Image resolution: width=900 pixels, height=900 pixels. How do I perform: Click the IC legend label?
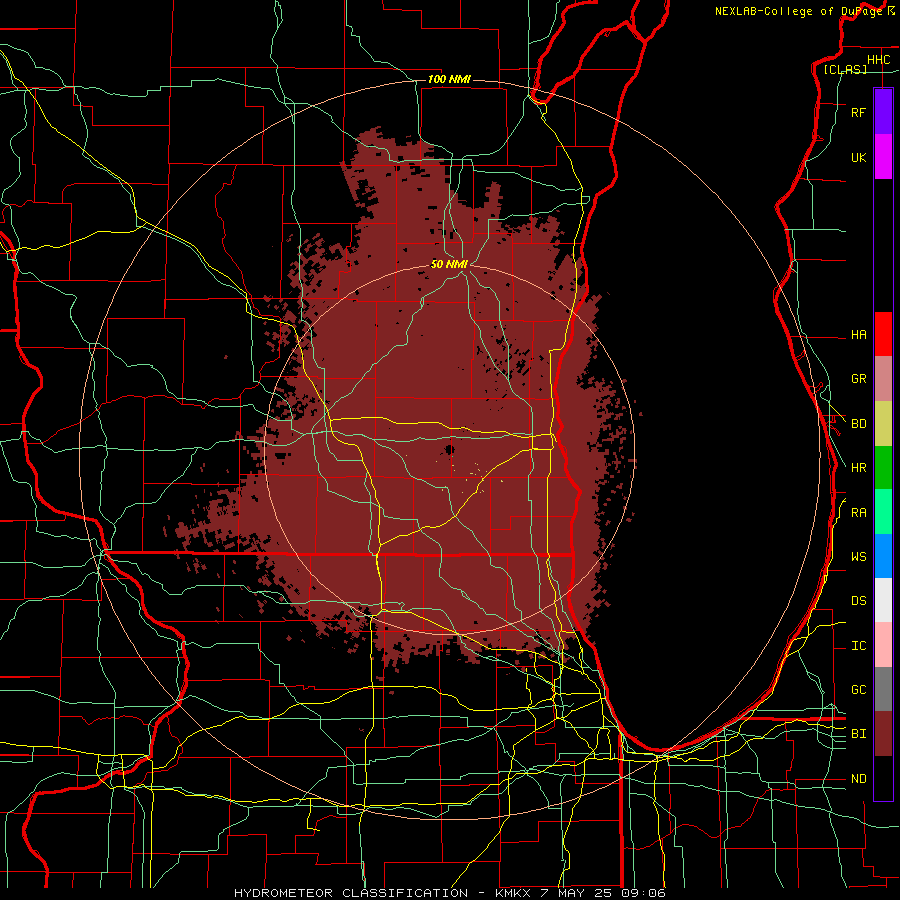(x=858, y=646)
